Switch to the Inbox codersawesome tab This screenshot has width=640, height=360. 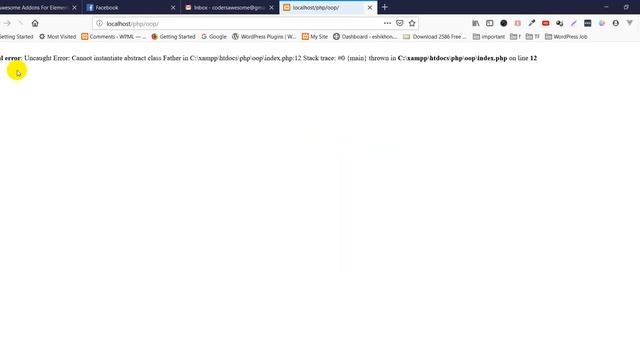(x=229, y=7)
